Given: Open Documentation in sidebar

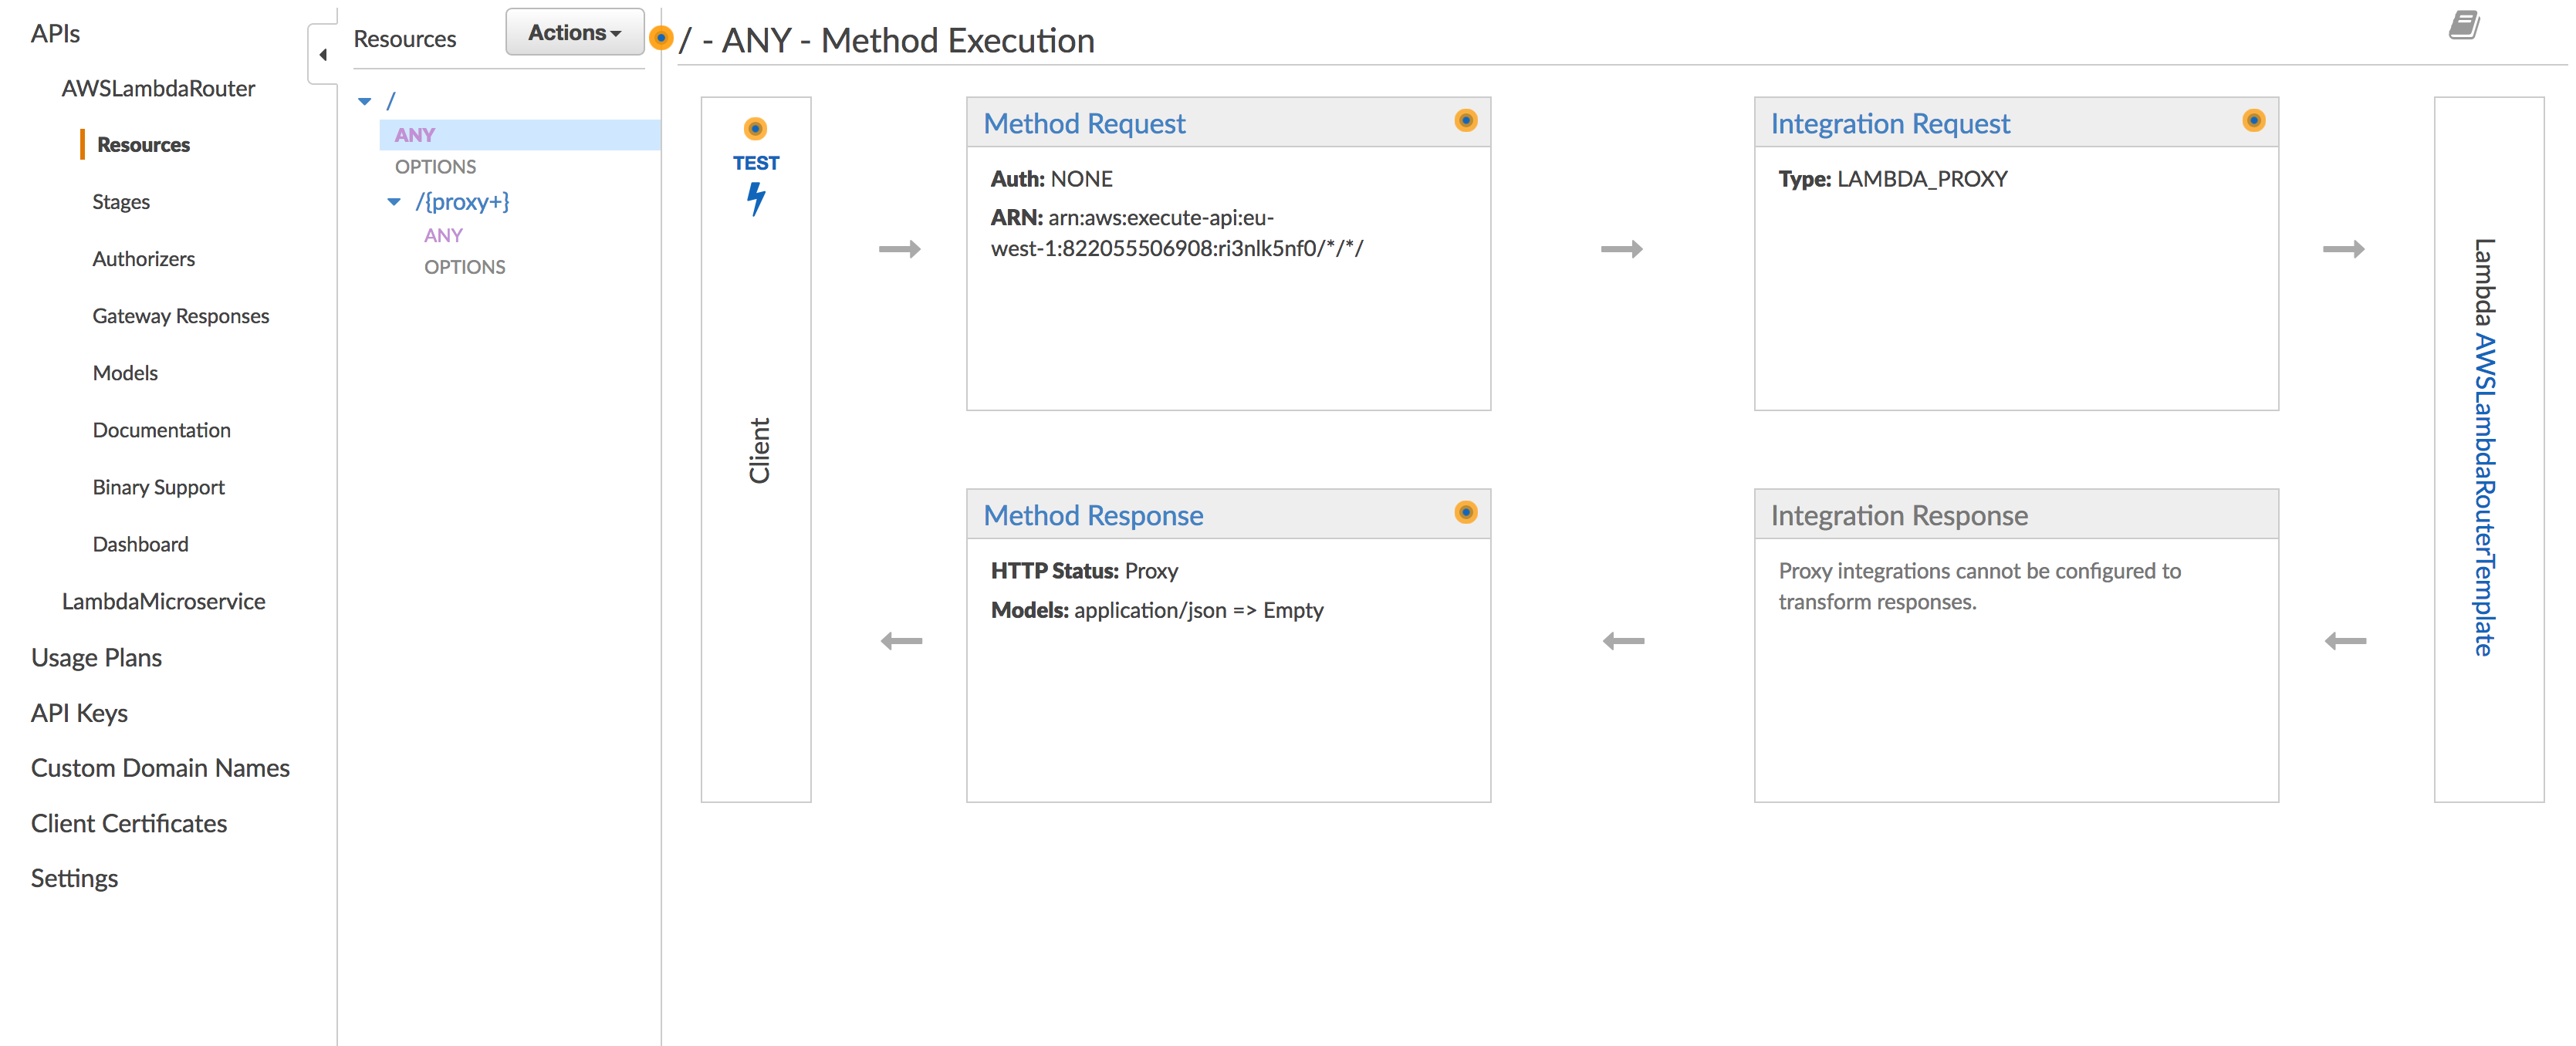Looking at the screenshot, I should (x=161, y=430).
